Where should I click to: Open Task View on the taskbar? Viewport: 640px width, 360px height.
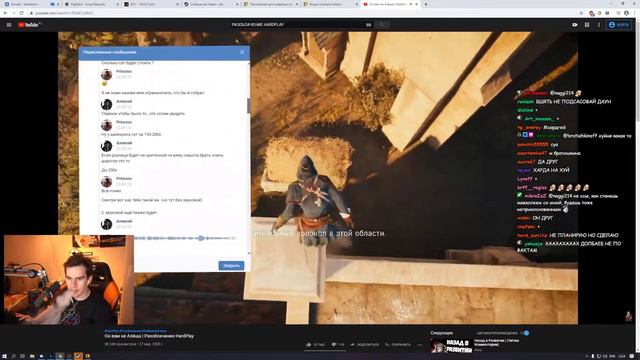point(22,356)
